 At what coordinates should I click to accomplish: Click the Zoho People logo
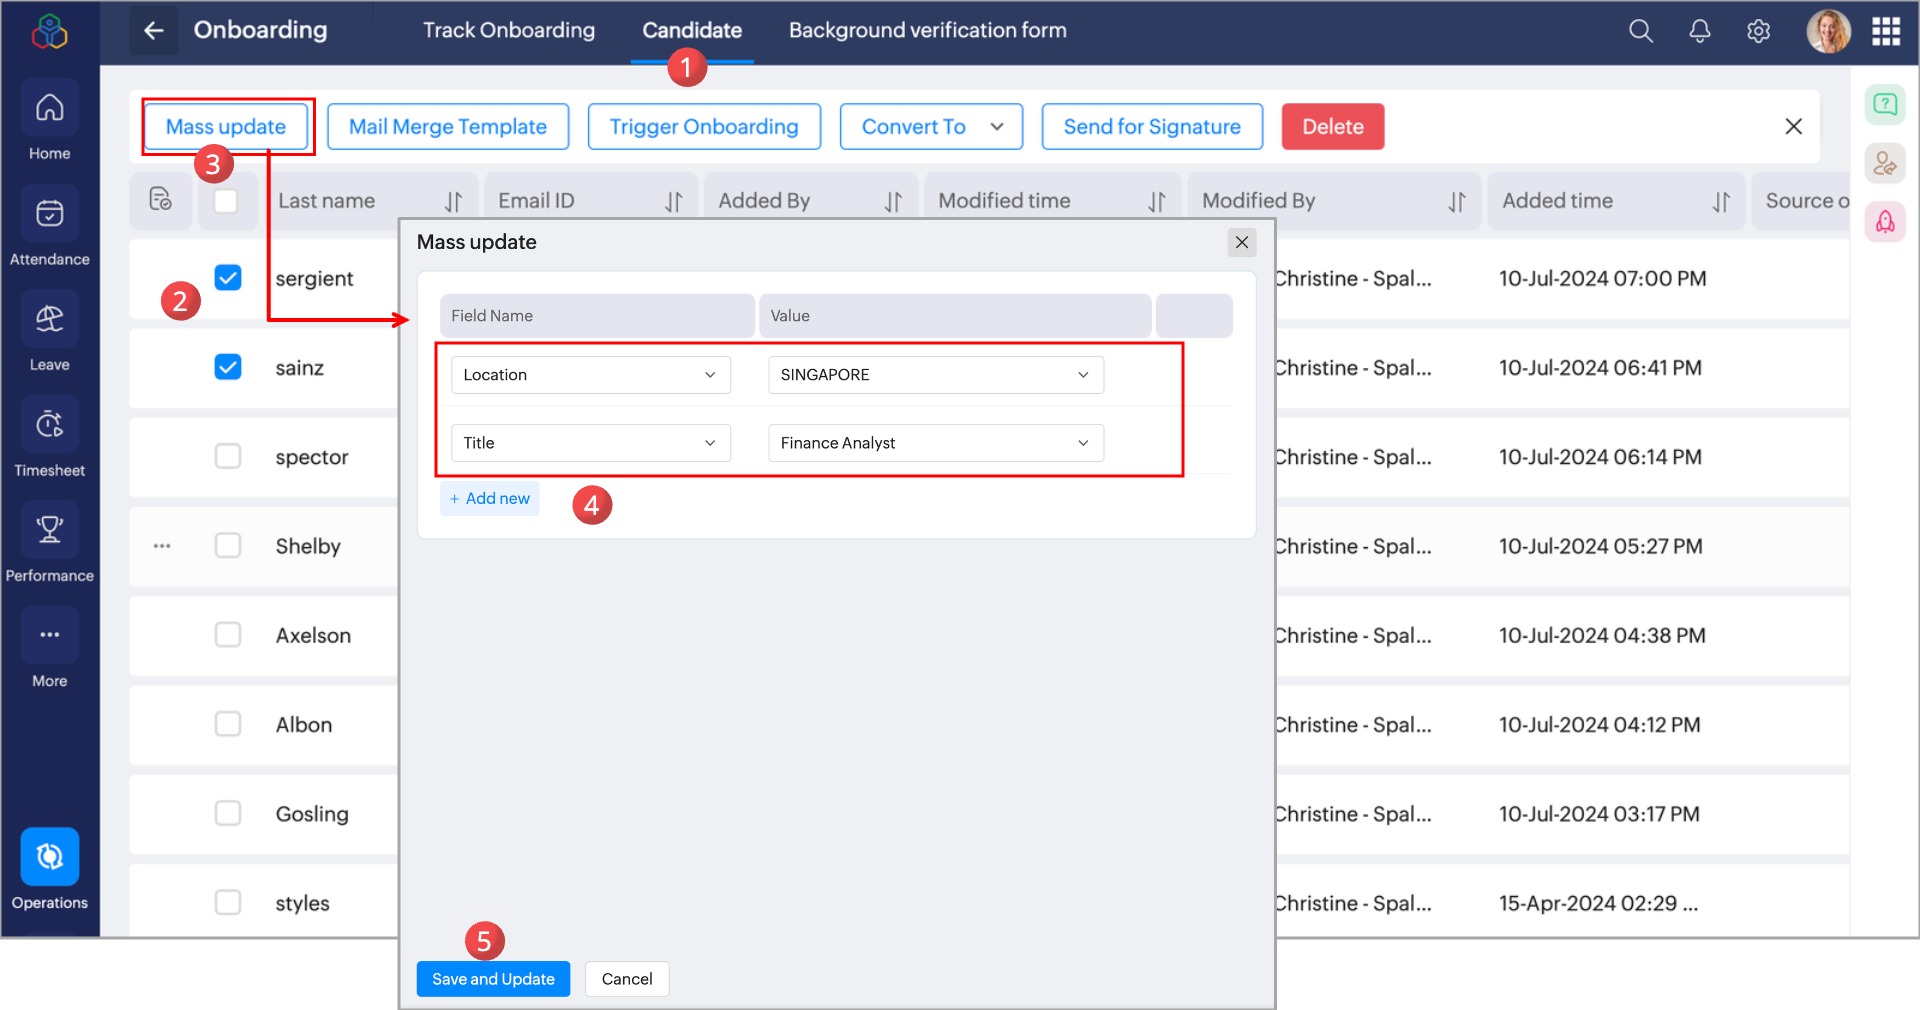coord(49,32)
